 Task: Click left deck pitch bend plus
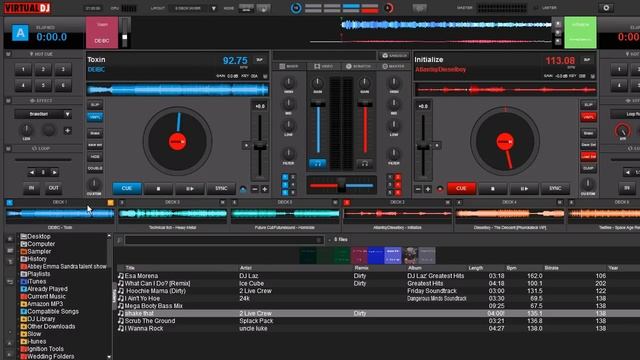pos(264,189)
